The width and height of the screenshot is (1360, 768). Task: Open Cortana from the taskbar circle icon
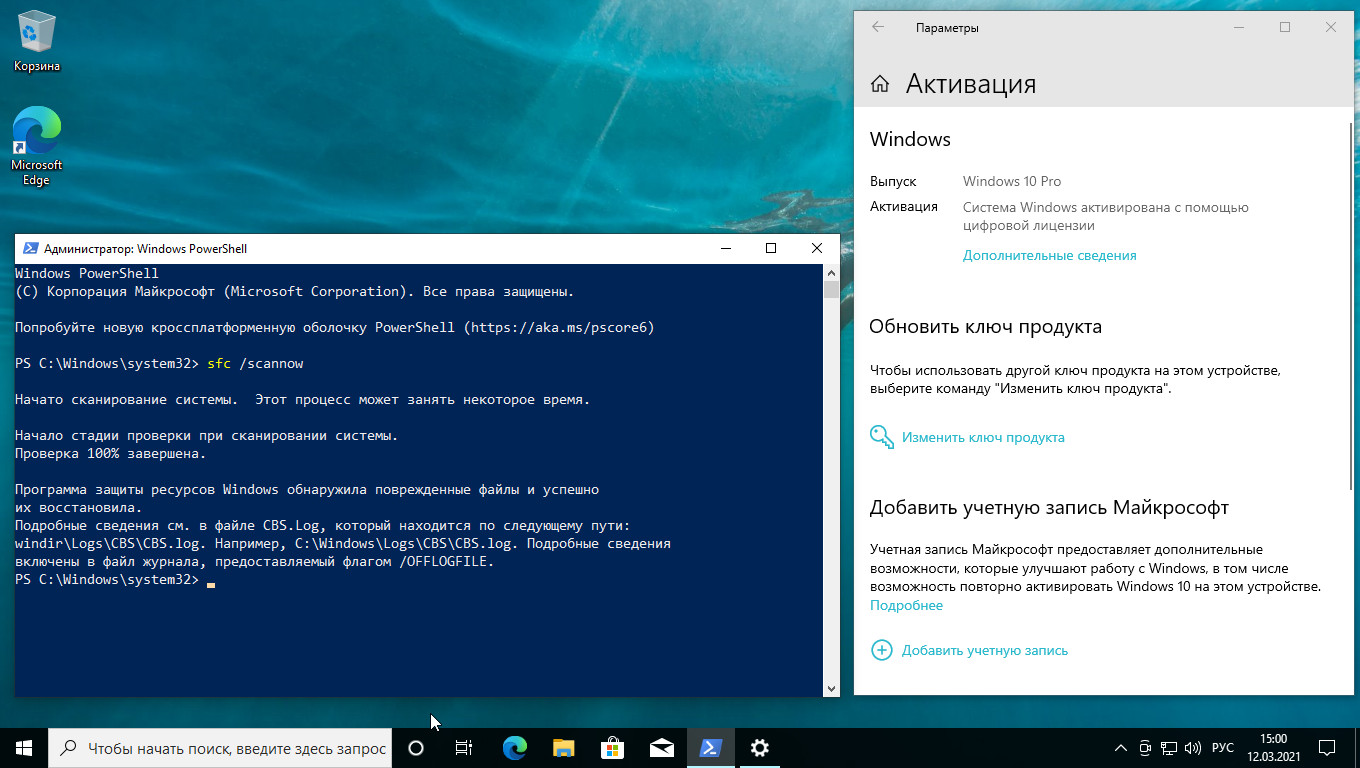click(x=417, y=748)
